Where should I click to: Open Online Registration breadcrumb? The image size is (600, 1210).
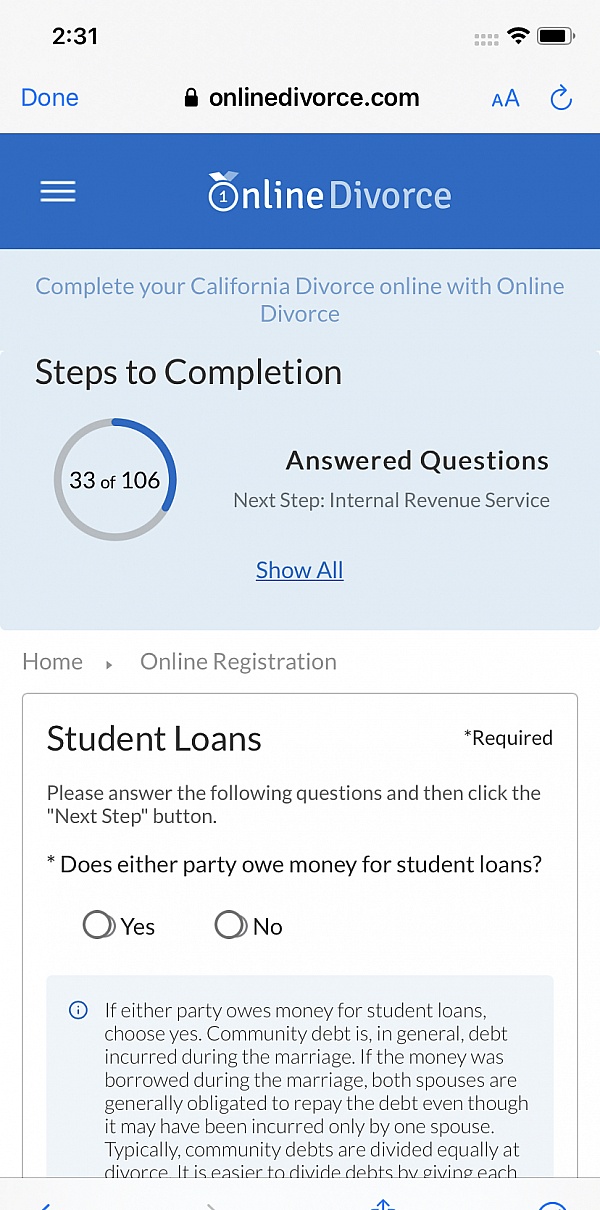click(x=238, y=662)
